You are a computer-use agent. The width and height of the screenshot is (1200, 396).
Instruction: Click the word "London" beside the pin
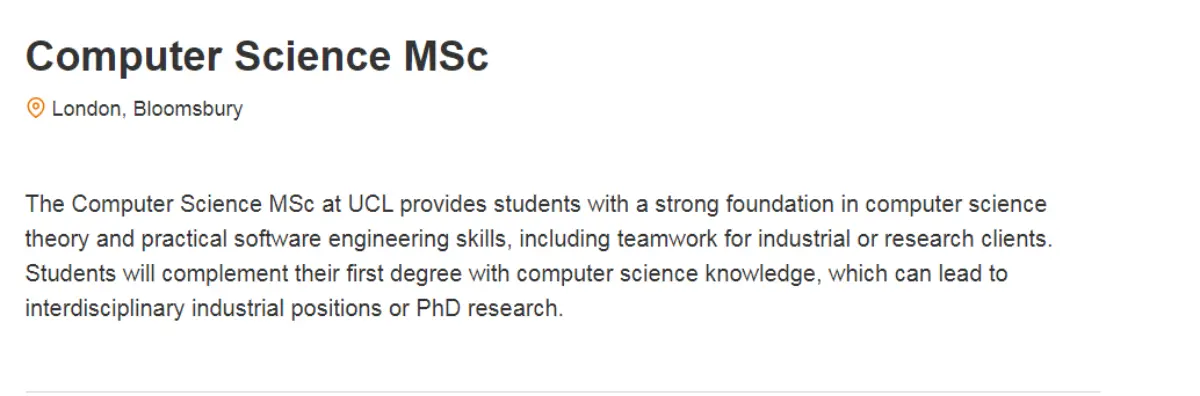pyautogui.click(x=89, y=108)
